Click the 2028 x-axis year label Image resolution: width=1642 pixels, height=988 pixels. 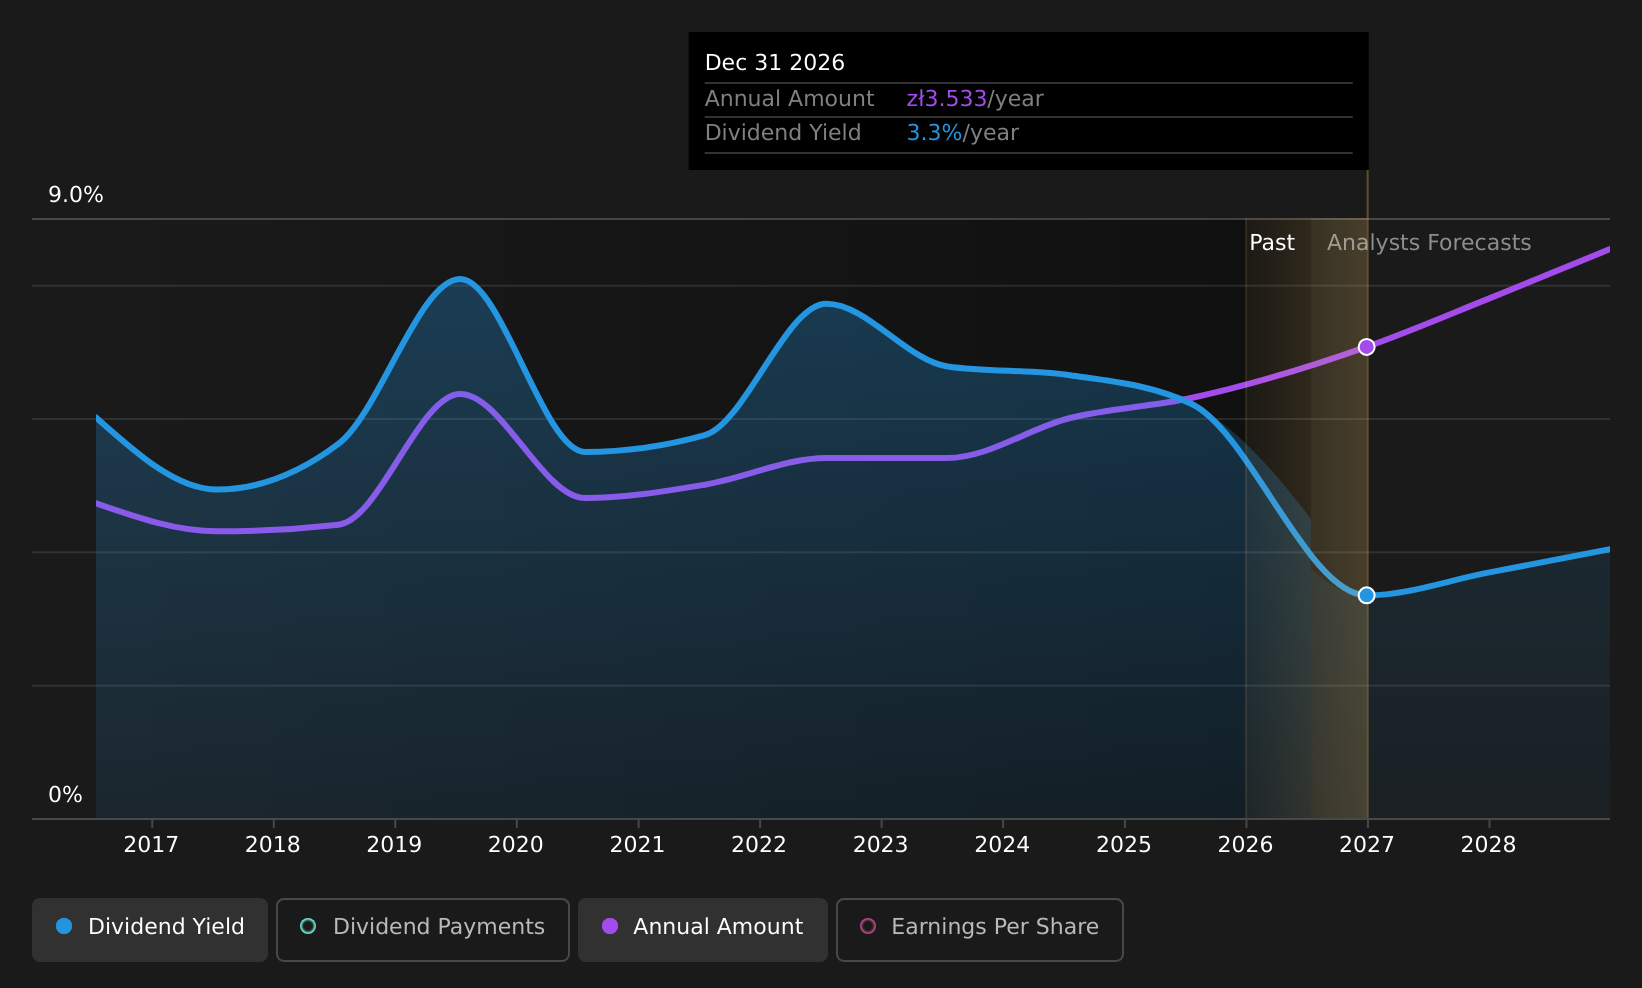tap(1488, 845)
